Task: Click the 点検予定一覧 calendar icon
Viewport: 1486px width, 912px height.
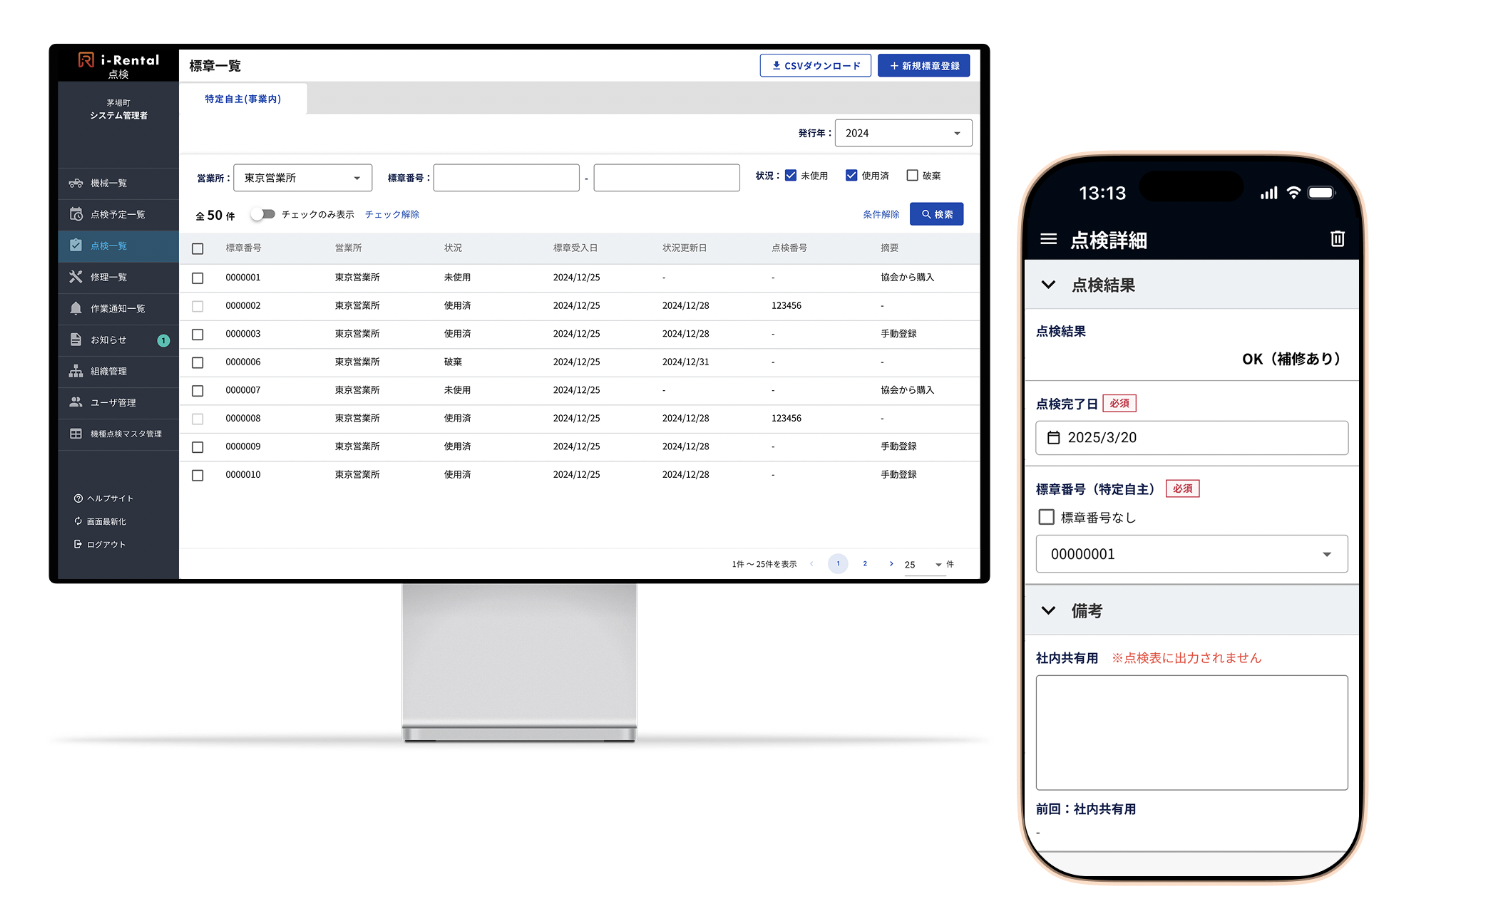Action: pyautogui.click(x=76, y=214)
